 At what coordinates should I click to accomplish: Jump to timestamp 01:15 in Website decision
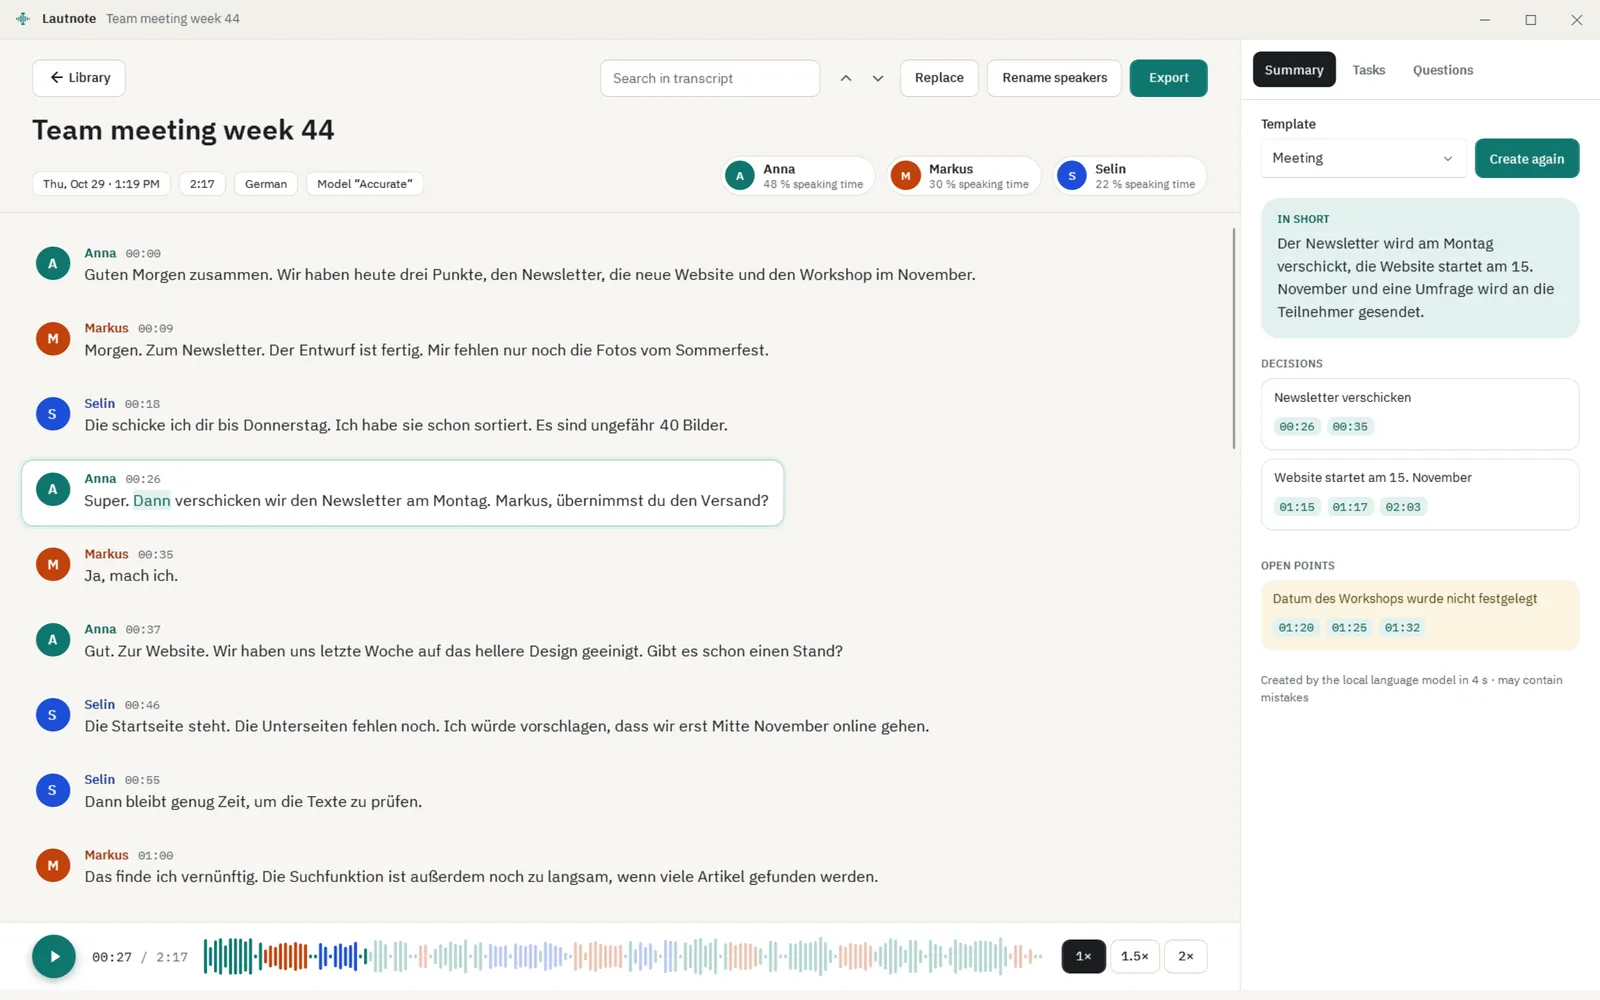point(1297,507)
